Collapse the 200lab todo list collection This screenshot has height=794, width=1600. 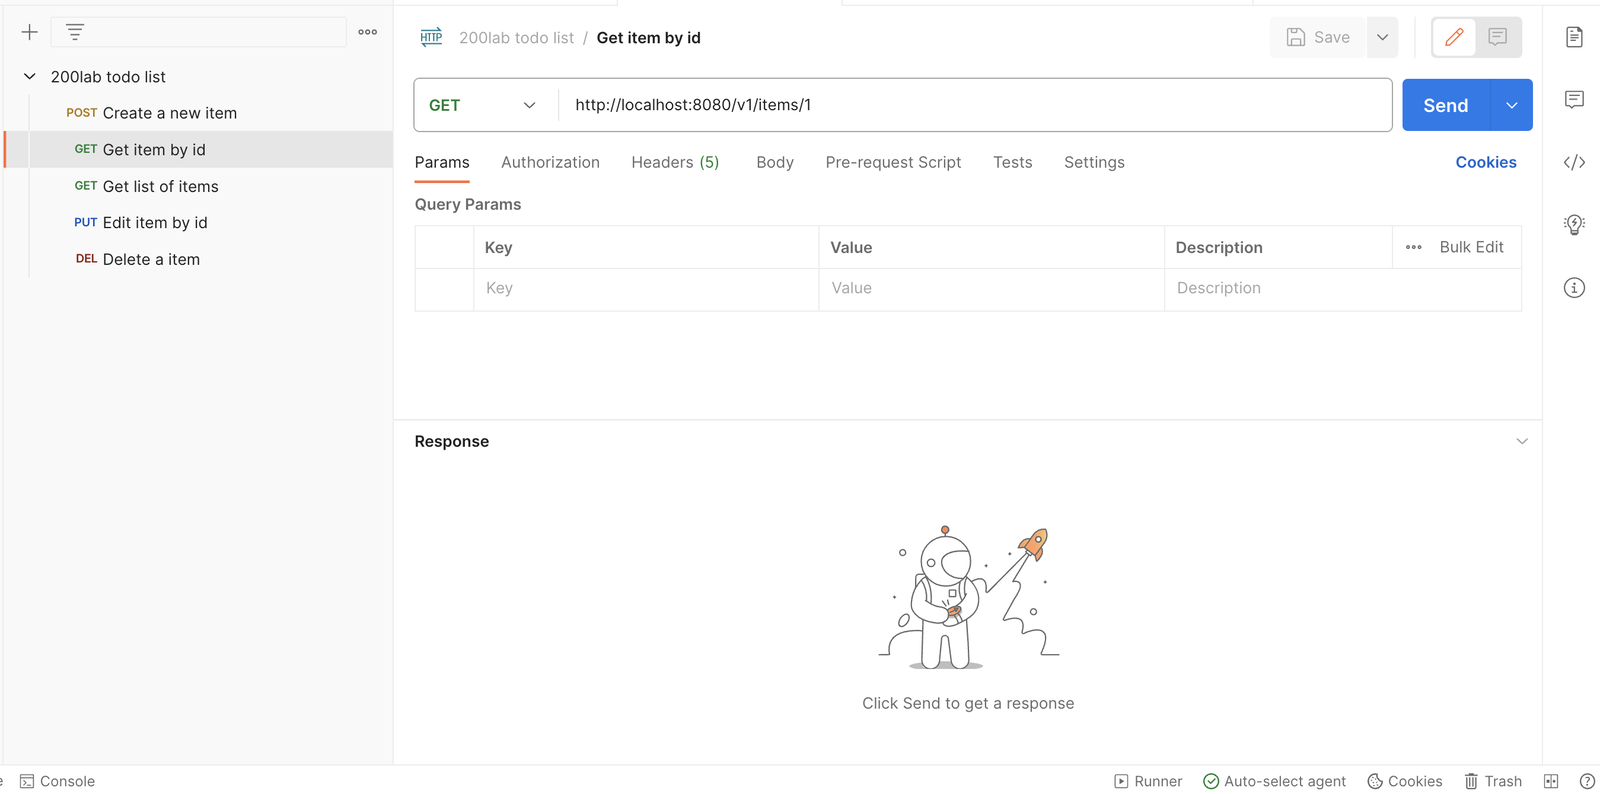click(30, 76)
